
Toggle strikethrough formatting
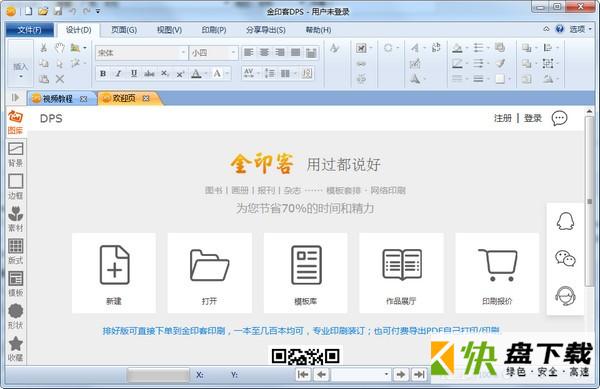pos(149,73)
